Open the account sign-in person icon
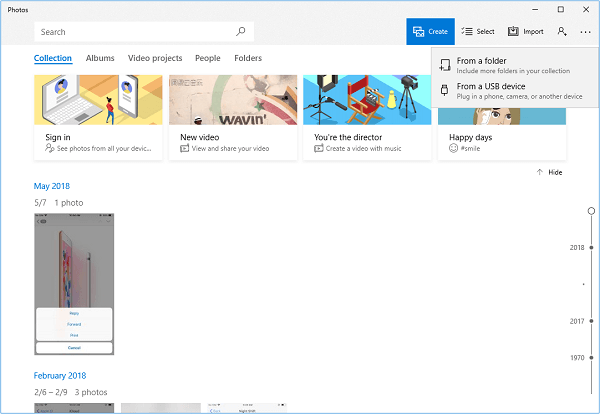This screenshot has width=600, height=414. (x=562, y=32)
